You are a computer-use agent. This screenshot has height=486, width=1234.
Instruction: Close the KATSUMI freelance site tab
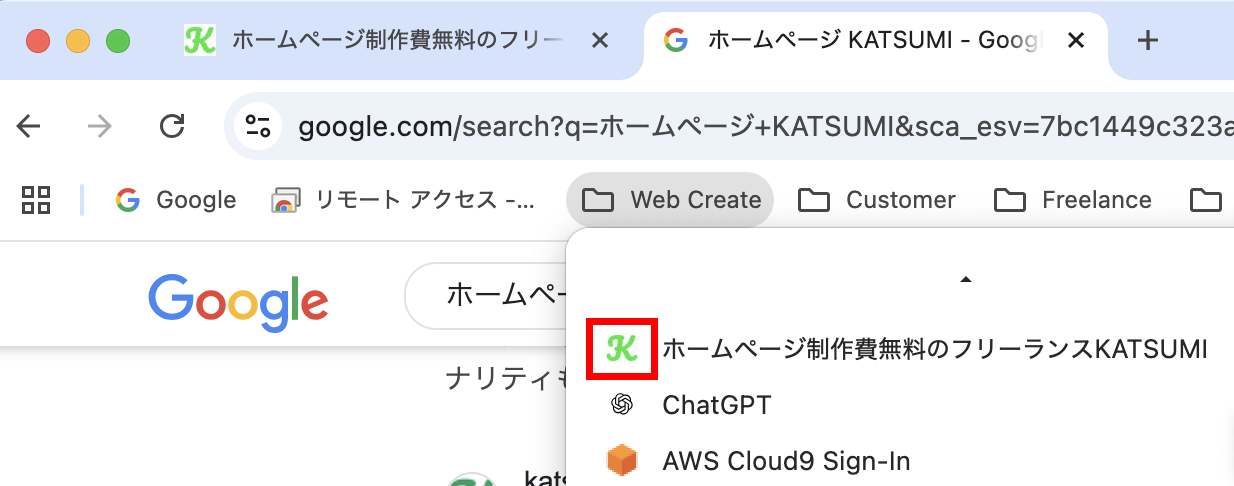click(600, 40)
